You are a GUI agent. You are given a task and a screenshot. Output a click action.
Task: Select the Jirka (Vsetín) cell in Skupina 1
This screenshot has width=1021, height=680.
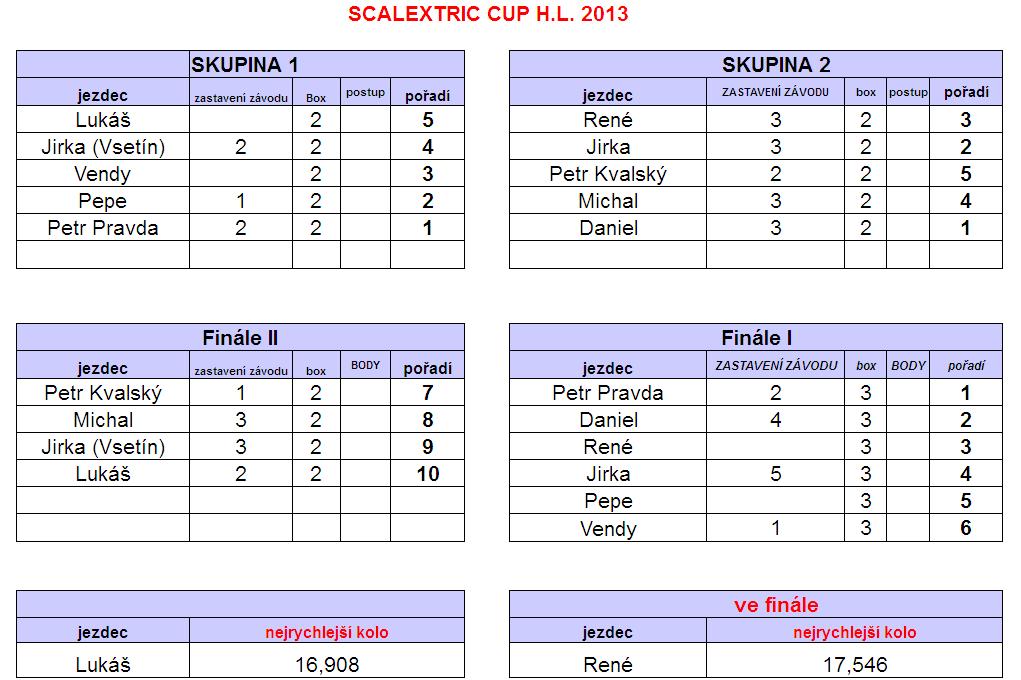pos(103,147)
